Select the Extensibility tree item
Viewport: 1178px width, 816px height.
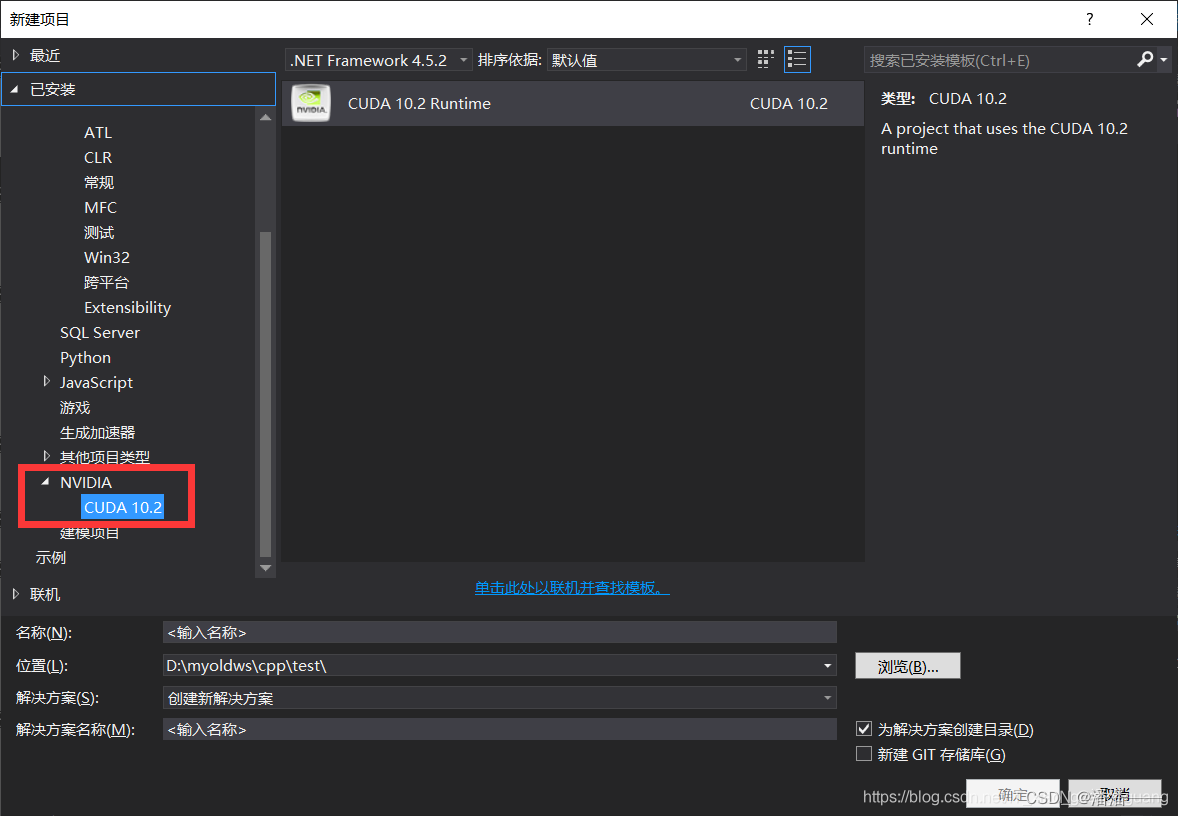127,307
